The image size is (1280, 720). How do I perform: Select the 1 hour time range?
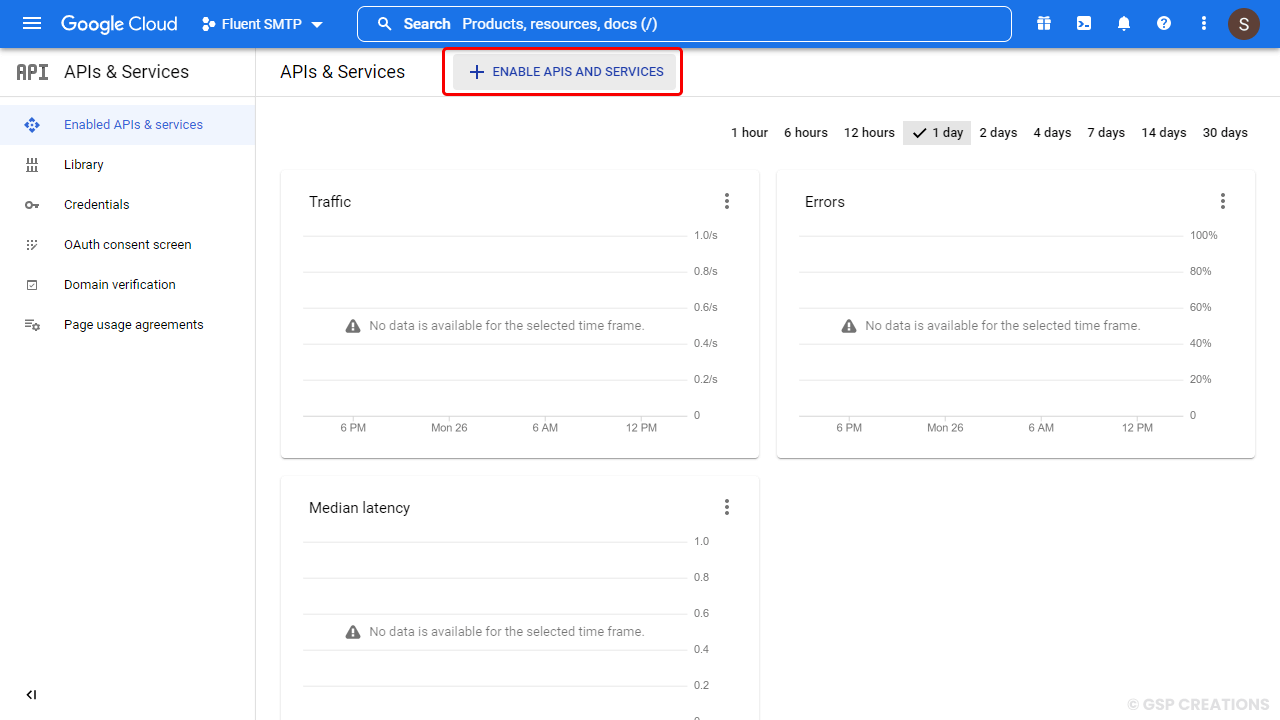point(749,132)
